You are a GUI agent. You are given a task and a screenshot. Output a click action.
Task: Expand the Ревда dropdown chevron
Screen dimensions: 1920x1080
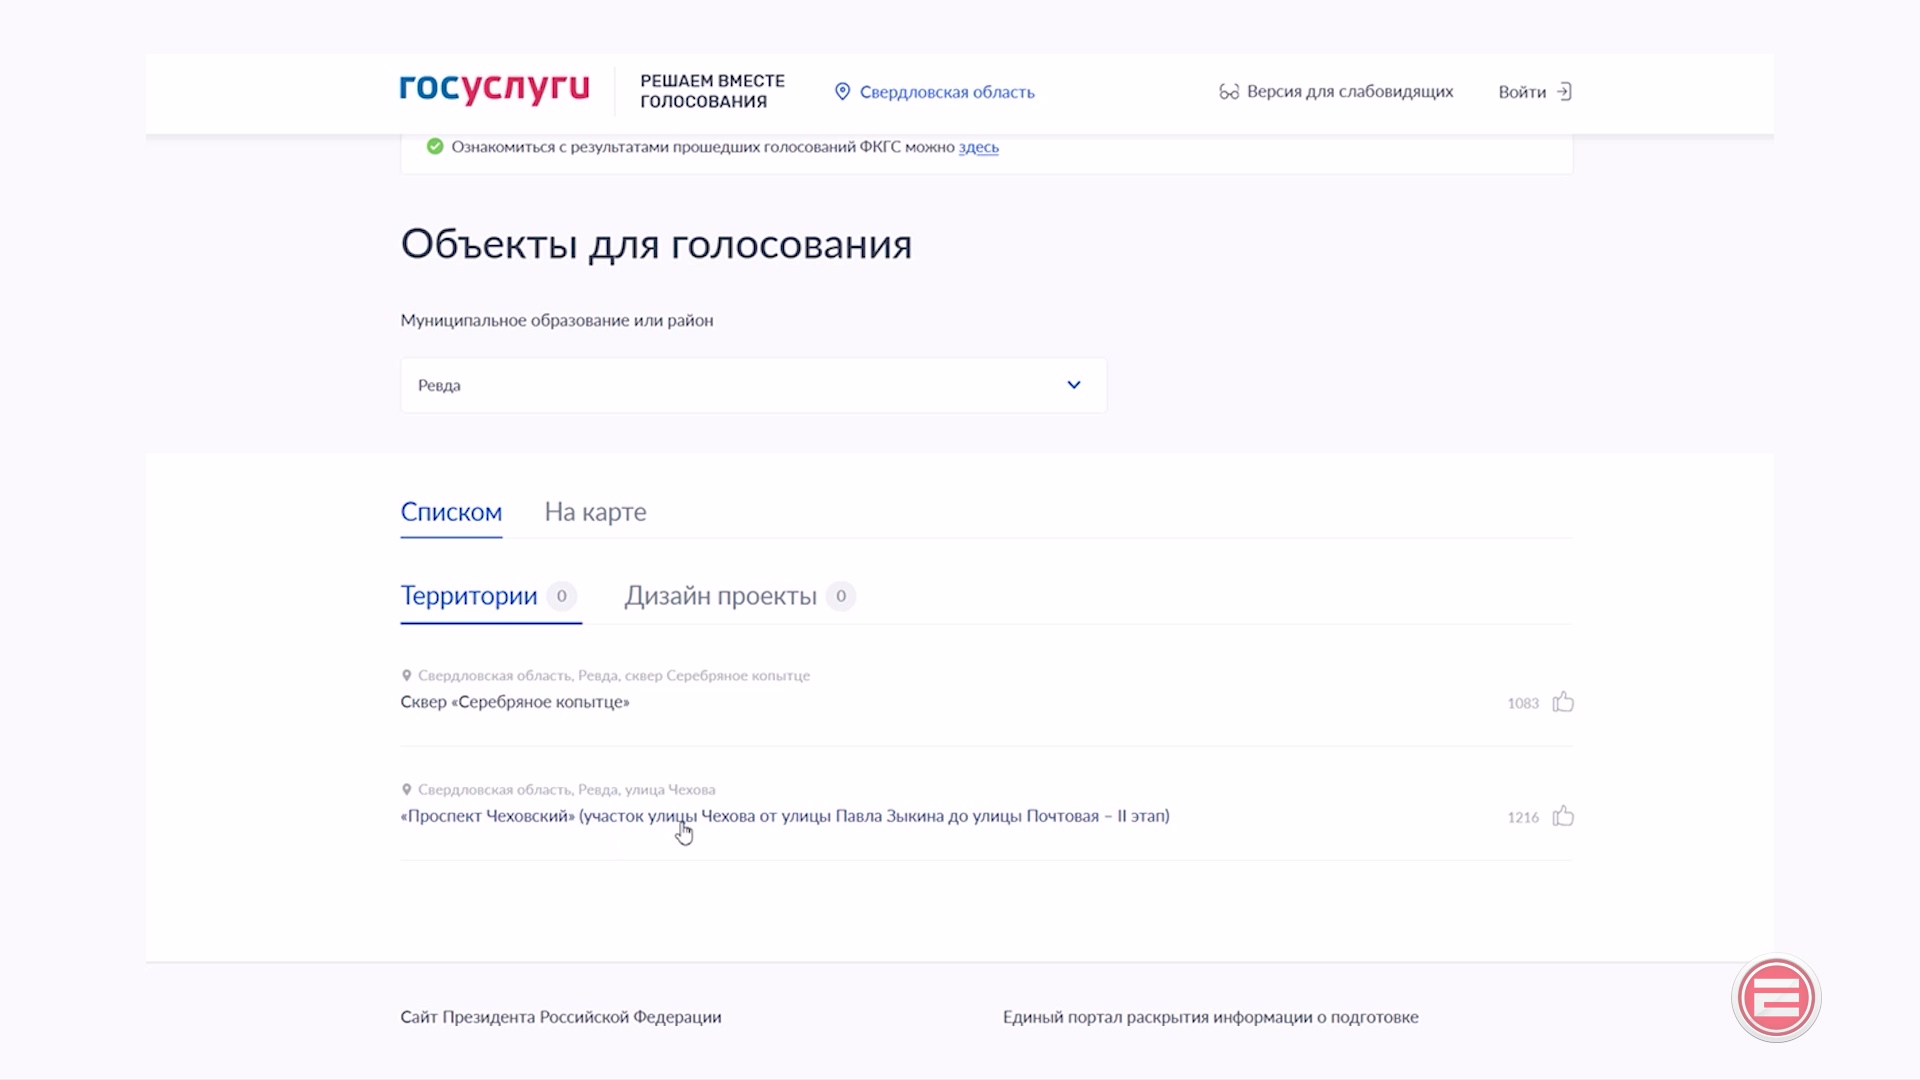[1074, 385]
